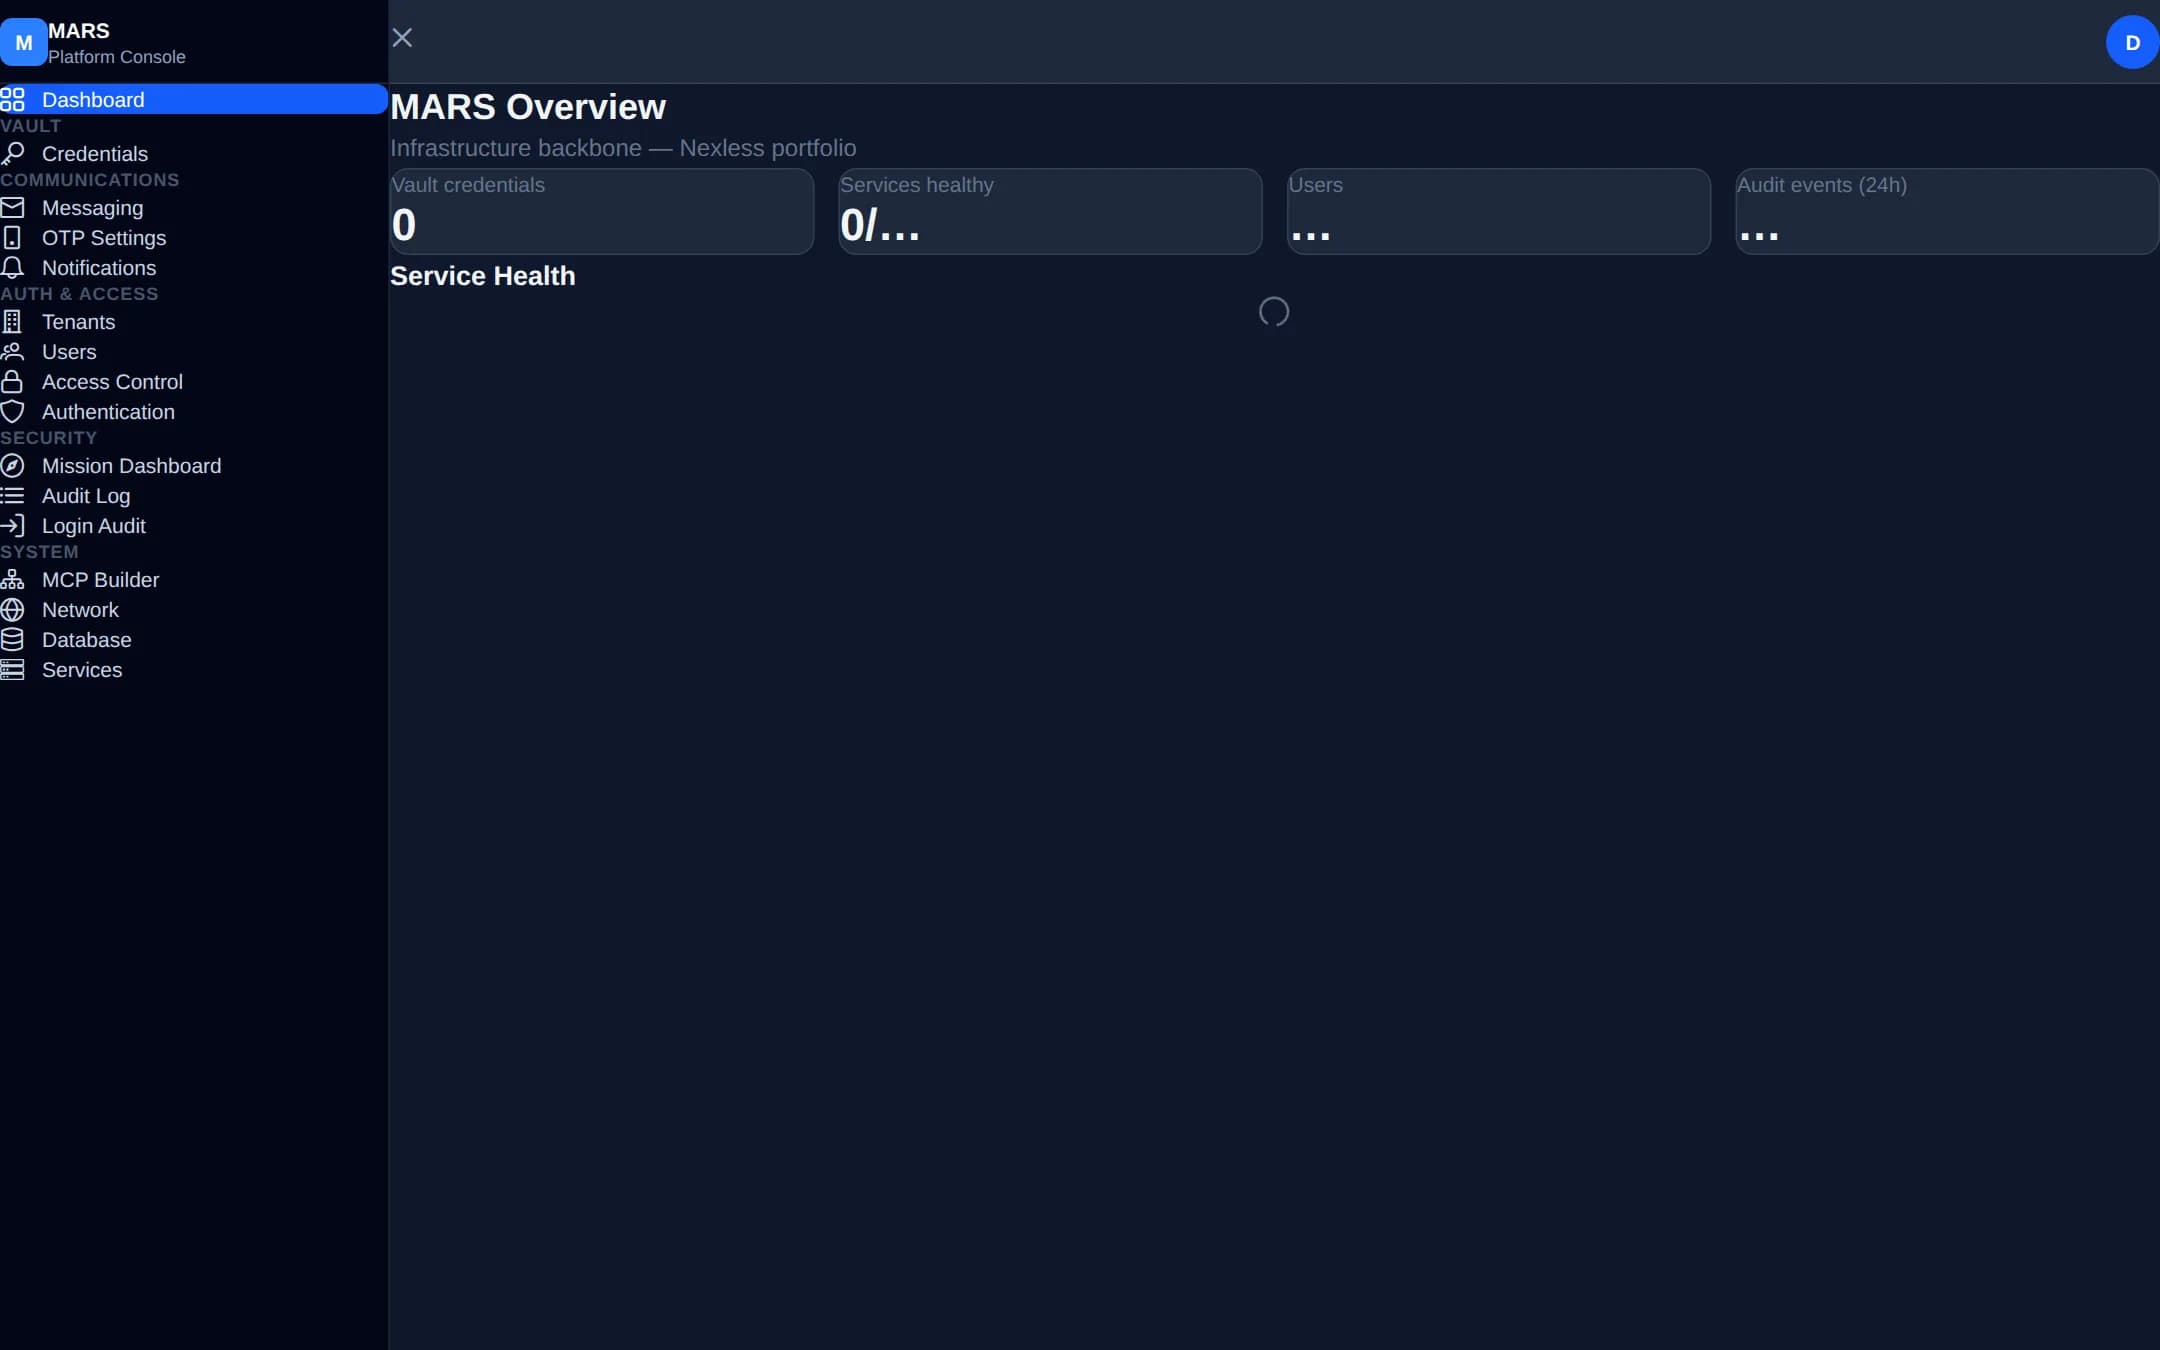Click the Audit events (24h) card
Image resolution: width=2160 pixels, height=1350 pixels.
pyautogui.click(x=1947, y=211)
